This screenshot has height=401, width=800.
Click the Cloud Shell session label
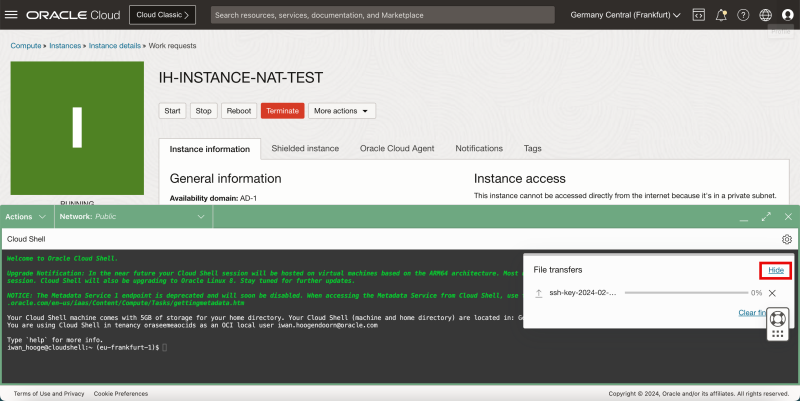27,239
